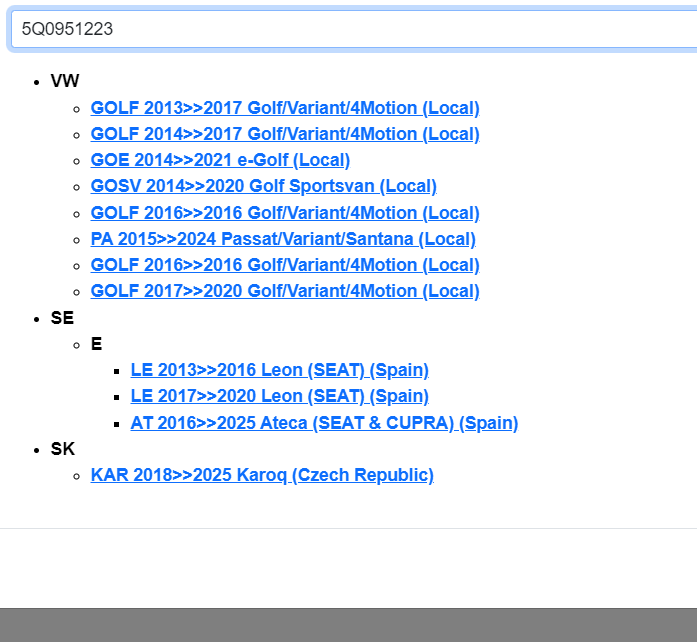This screenshot has height=642, width=697.
Task: Click the gray footer bar
Action: point(348,624)
